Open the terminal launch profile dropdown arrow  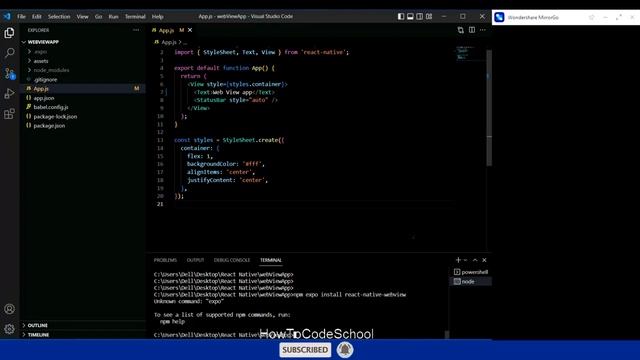(x=465, y=260)
